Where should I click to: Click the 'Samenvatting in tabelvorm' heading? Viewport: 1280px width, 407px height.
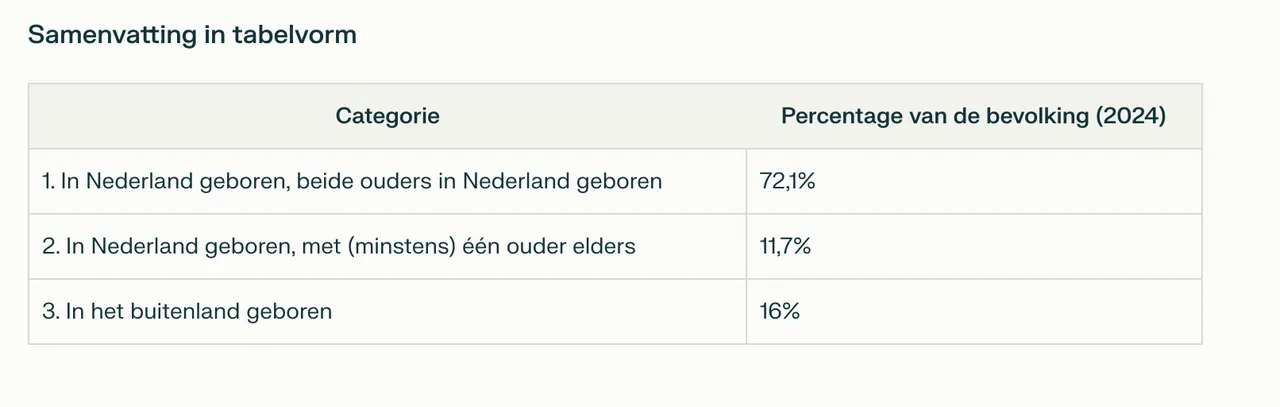(x=192, y=34)
